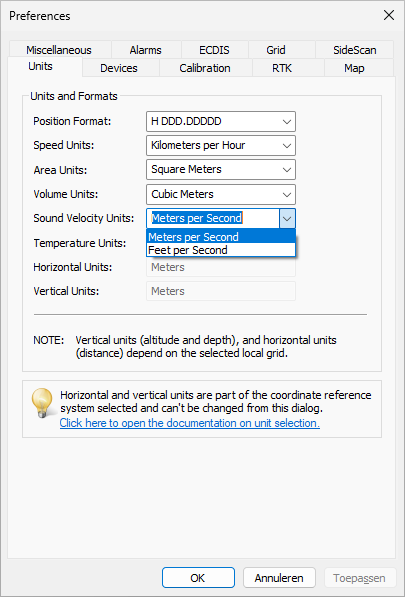Select the Devices tab
The image size is (405, 597).
tap(119, 68)
